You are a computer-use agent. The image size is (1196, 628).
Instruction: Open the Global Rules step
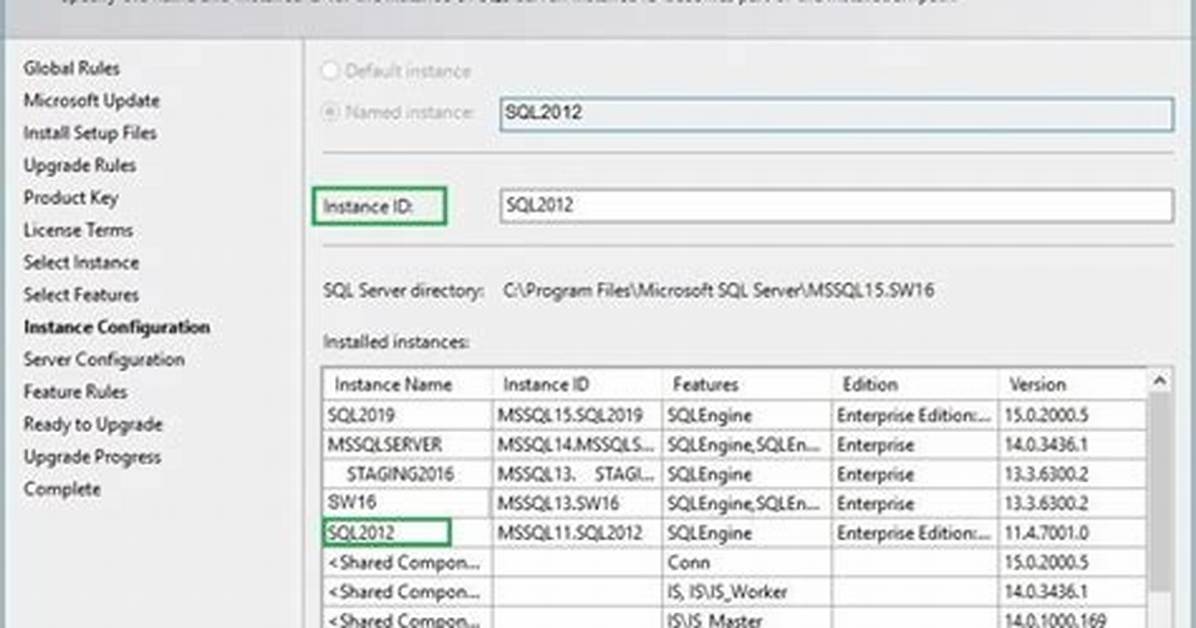(72, 68)
